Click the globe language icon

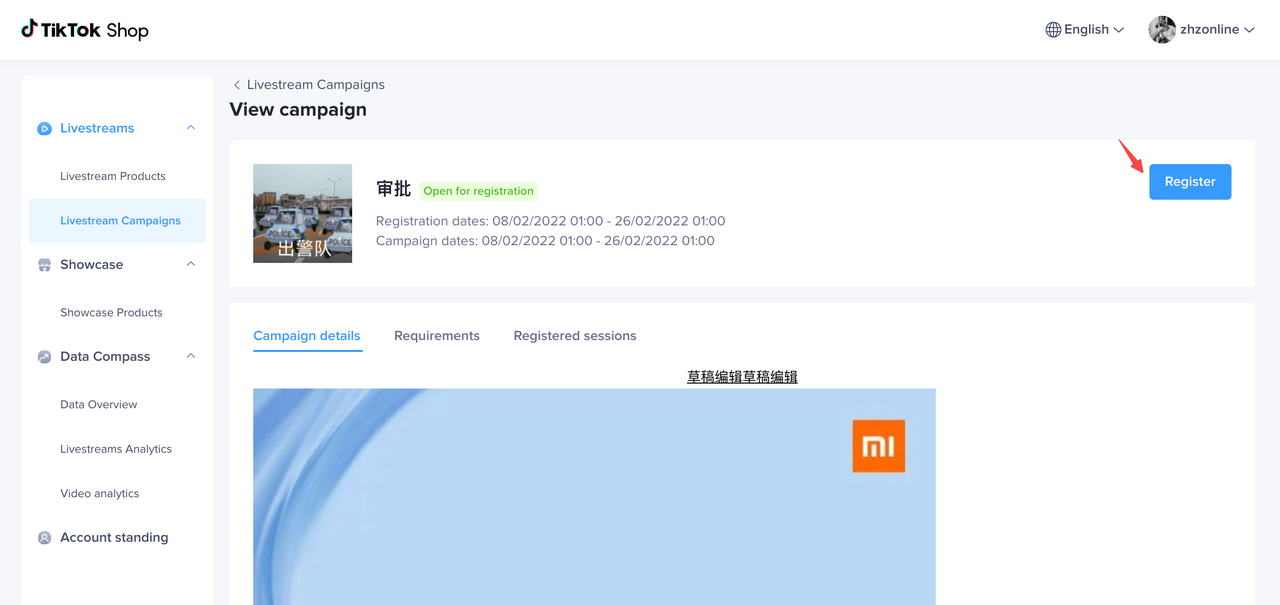[1053, 30]
